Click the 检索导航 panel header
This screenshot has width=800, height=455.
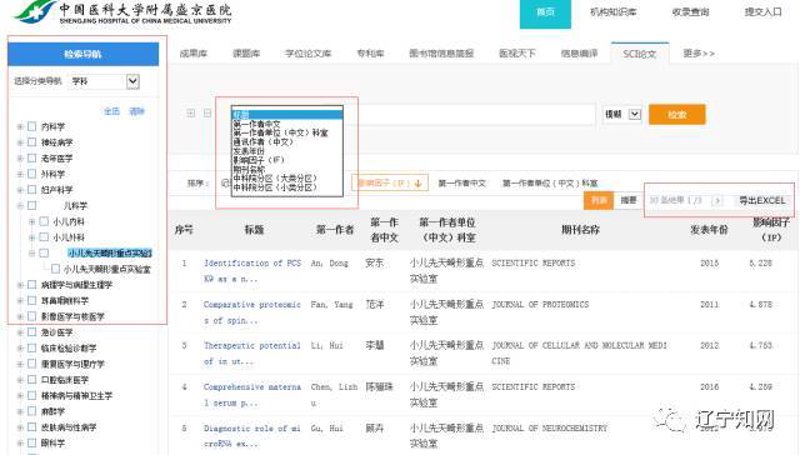click(83, 54)
